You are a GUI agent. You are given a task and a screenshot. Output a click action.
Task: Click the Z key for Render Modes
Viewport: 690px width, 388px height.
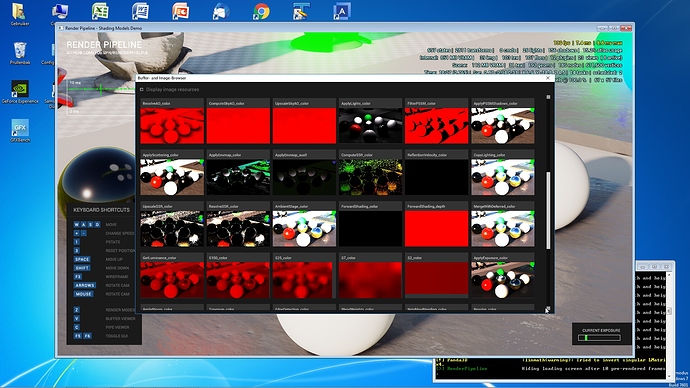(77, 310)
